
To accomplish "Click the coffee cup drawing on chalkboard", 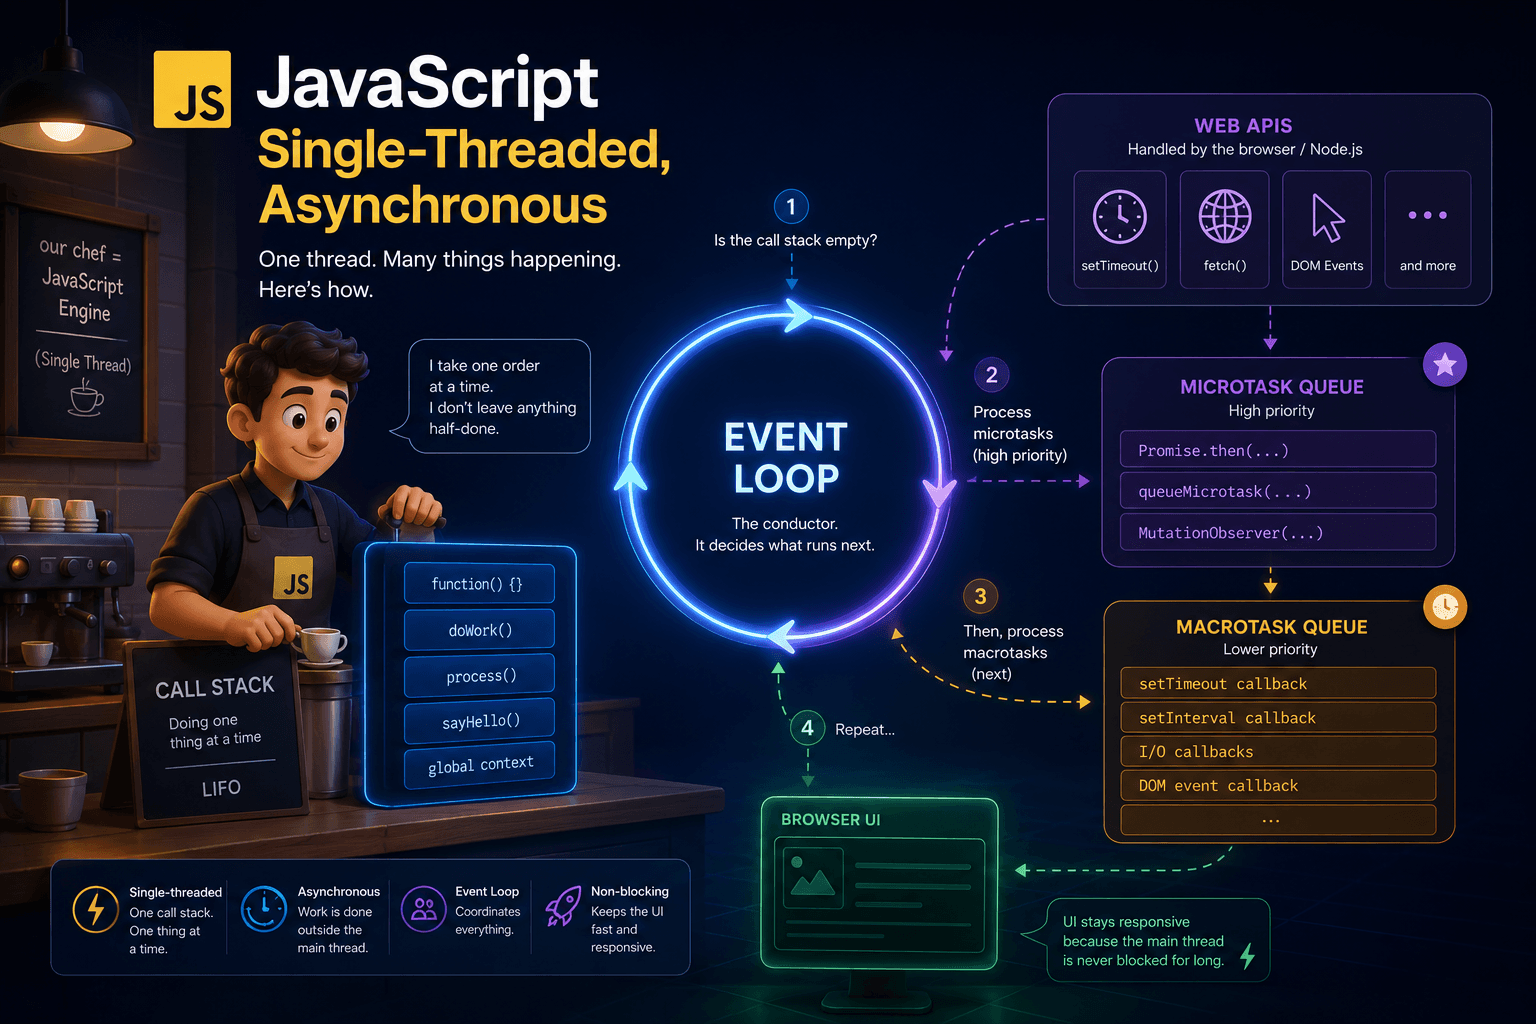I will coord(86,399).
